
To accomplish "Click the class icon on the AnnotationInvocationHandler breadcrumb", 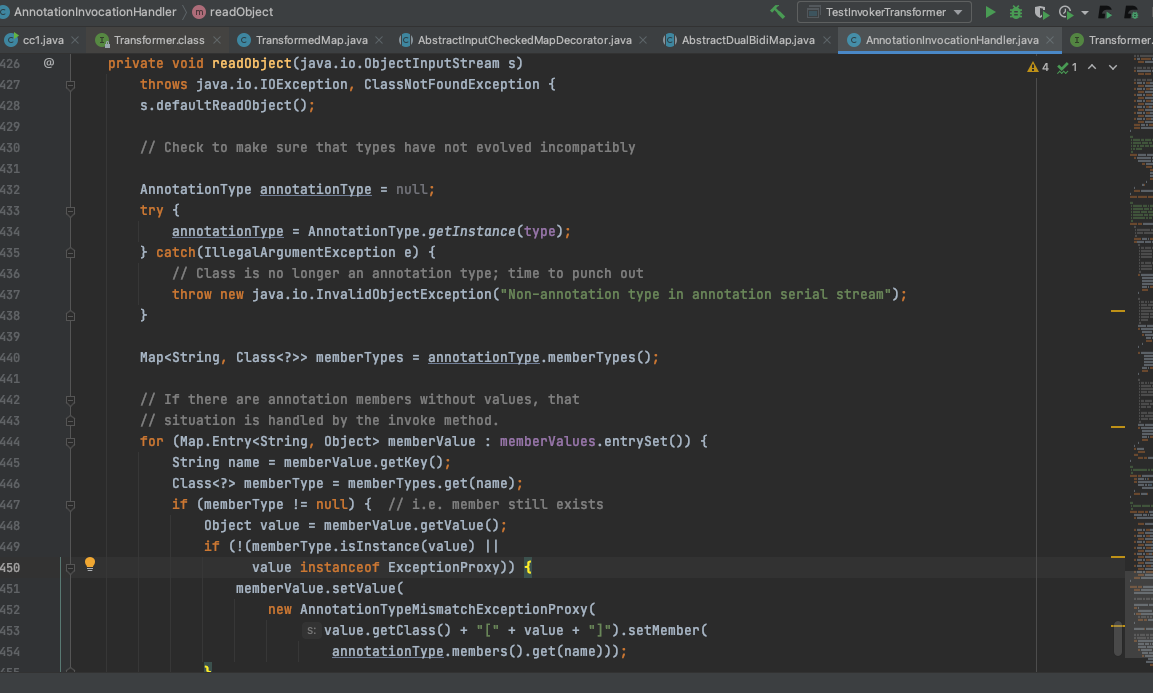I will pyautogui.click(x=4, y=12).
